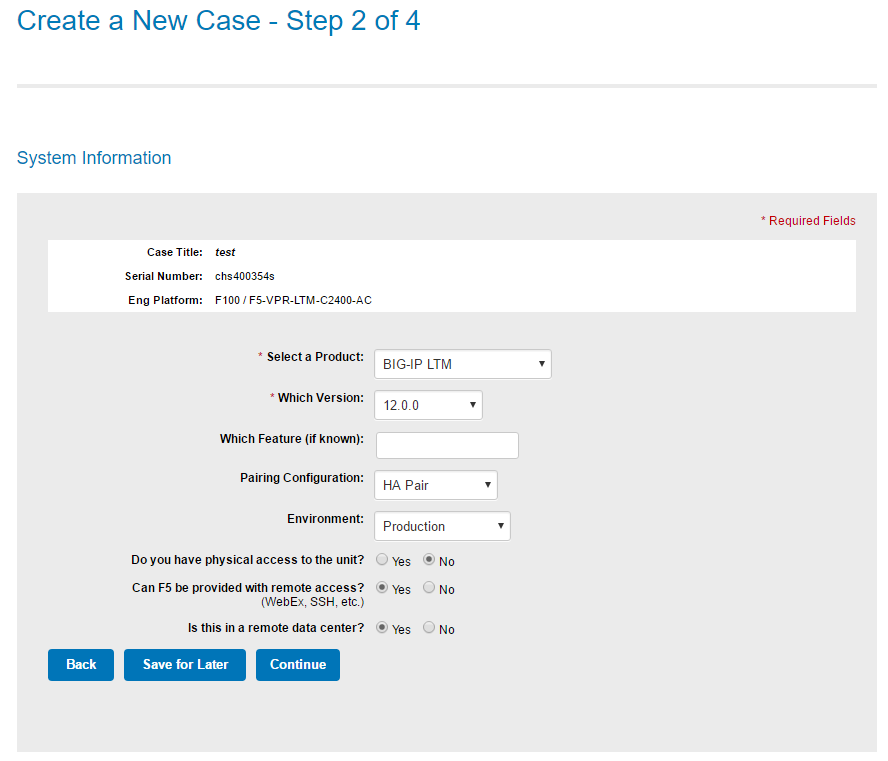Viewport: 888px width, 761px height.
Task: Choose Yes for F5 remote access
Action: [382, 588]
